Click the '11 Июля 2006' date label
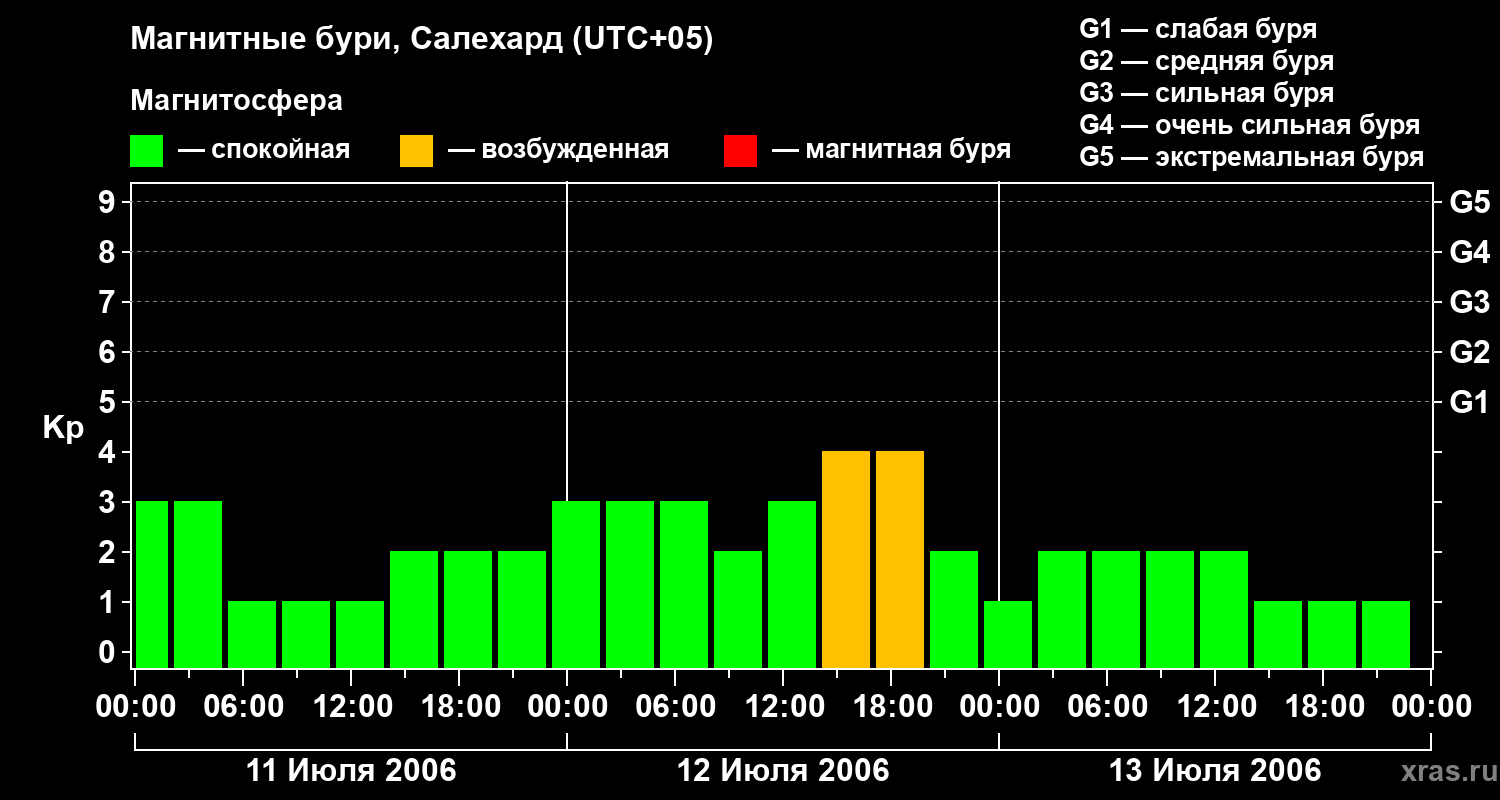 click(x=351, y=771)
